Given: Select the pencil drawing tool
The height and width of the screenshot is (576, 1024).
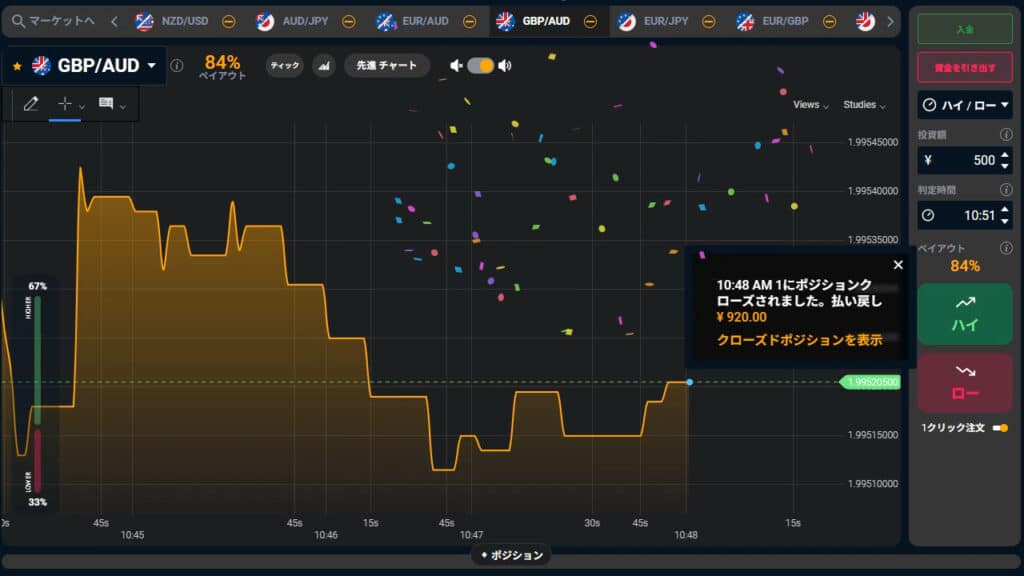Looking at the screenshot, I should (32, 103).
